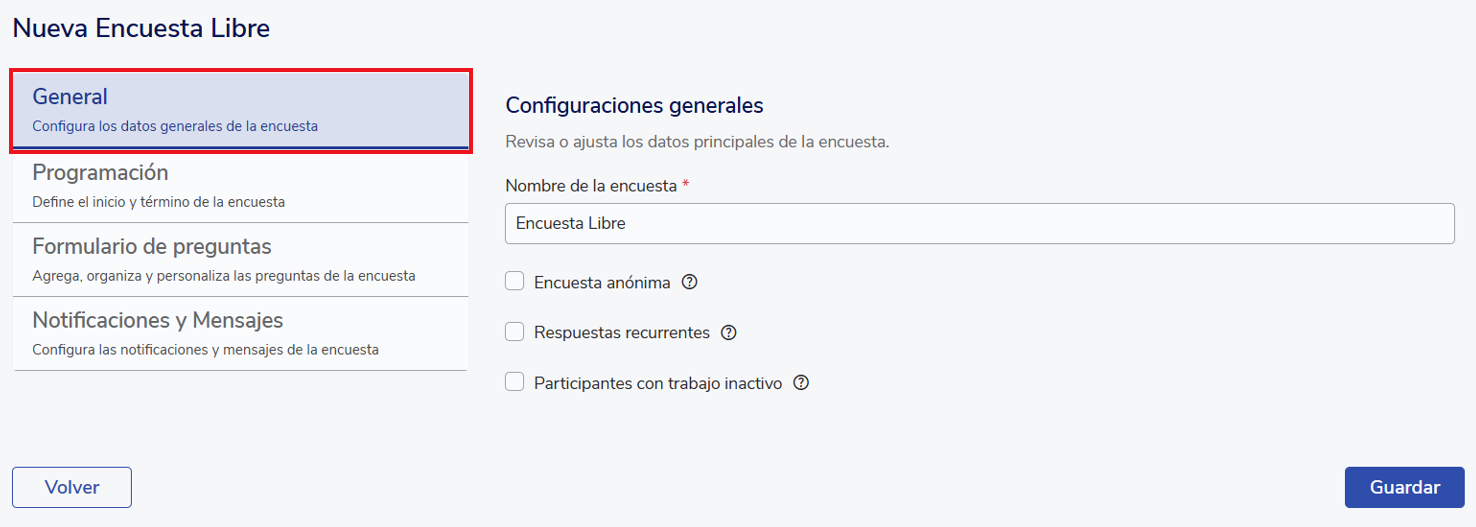1476x527 pixels.
Task: Enable the Encuesta anónima checkbox
Action: [x=515, y=282]
